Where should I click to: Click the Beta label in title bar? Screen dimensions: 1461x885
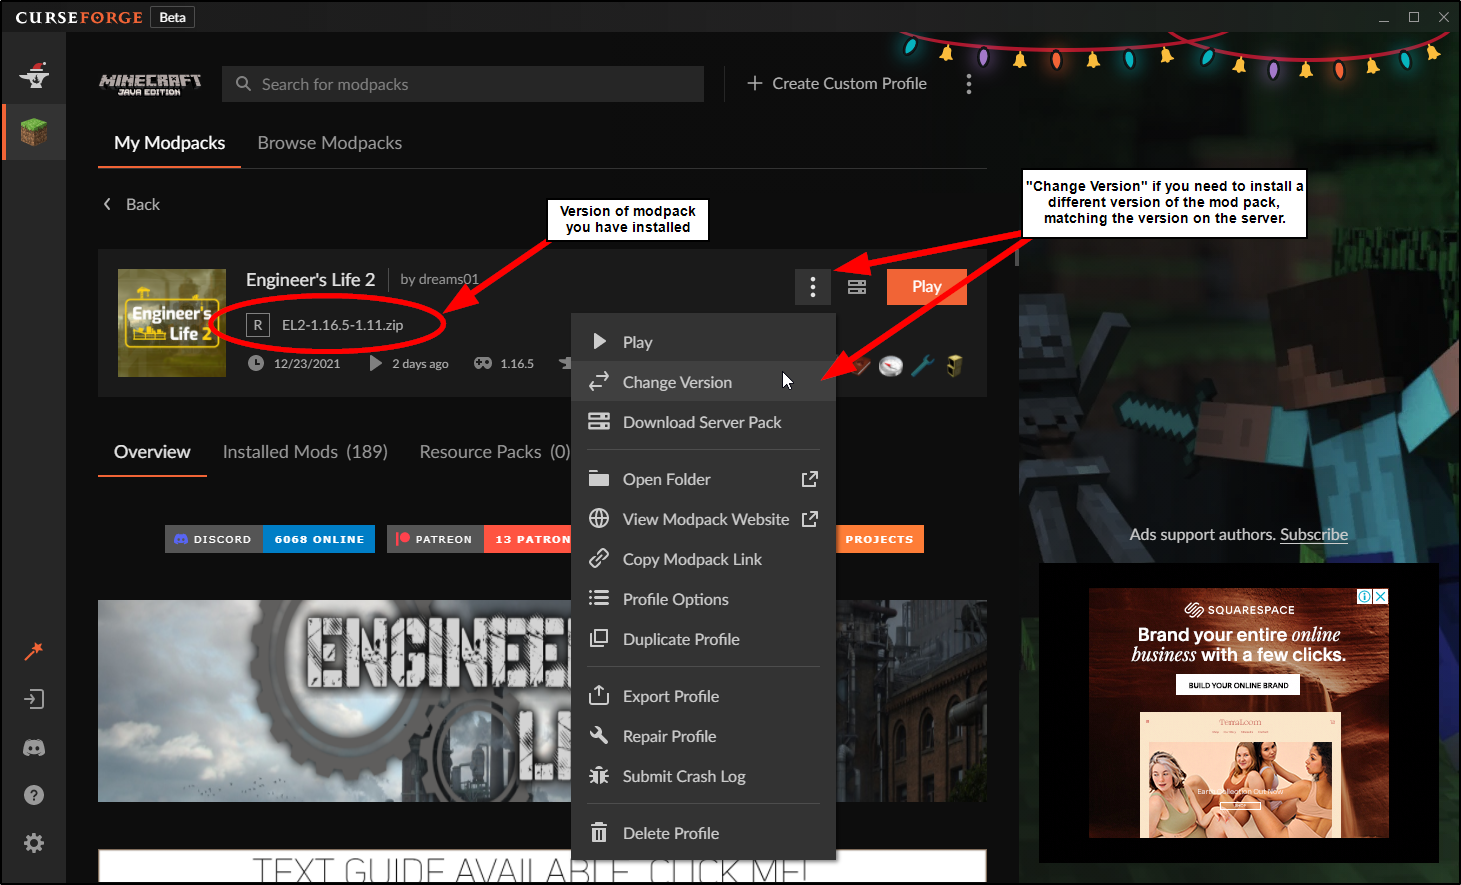click(x=173, y=17)
